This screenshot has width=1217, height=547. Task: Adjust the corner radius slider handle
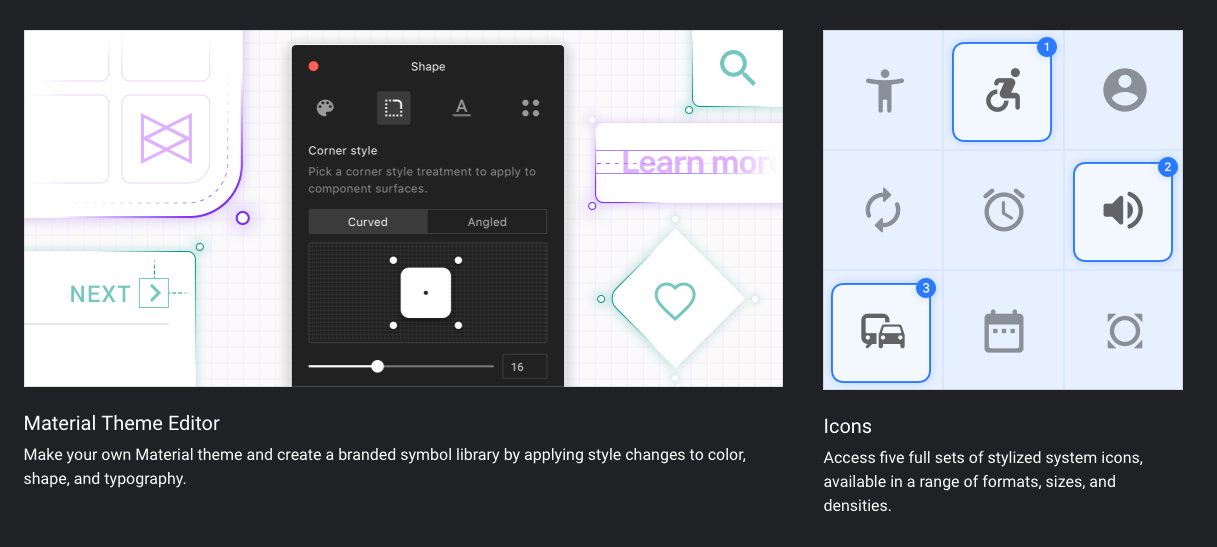pos(377,366)
